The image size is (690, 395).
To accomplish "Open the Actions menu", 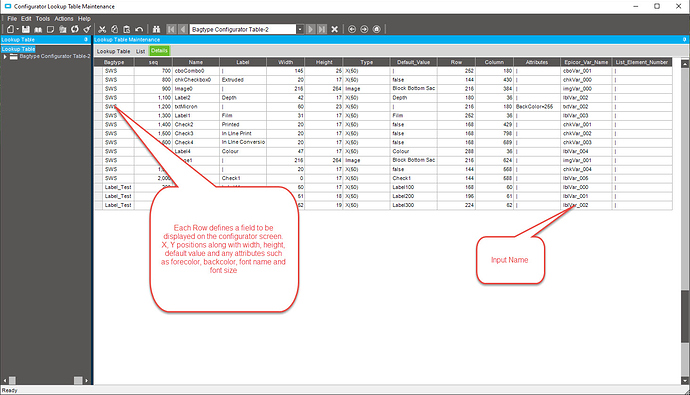I will click(x=64, y=18).
